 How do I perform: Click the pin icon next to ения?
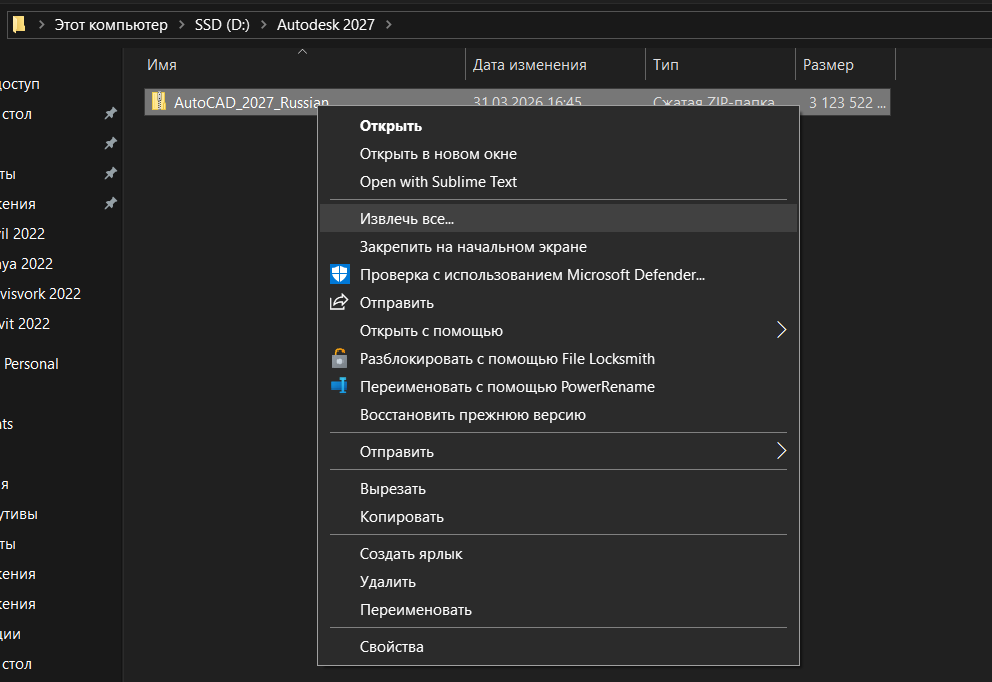[x=111, y=203]
